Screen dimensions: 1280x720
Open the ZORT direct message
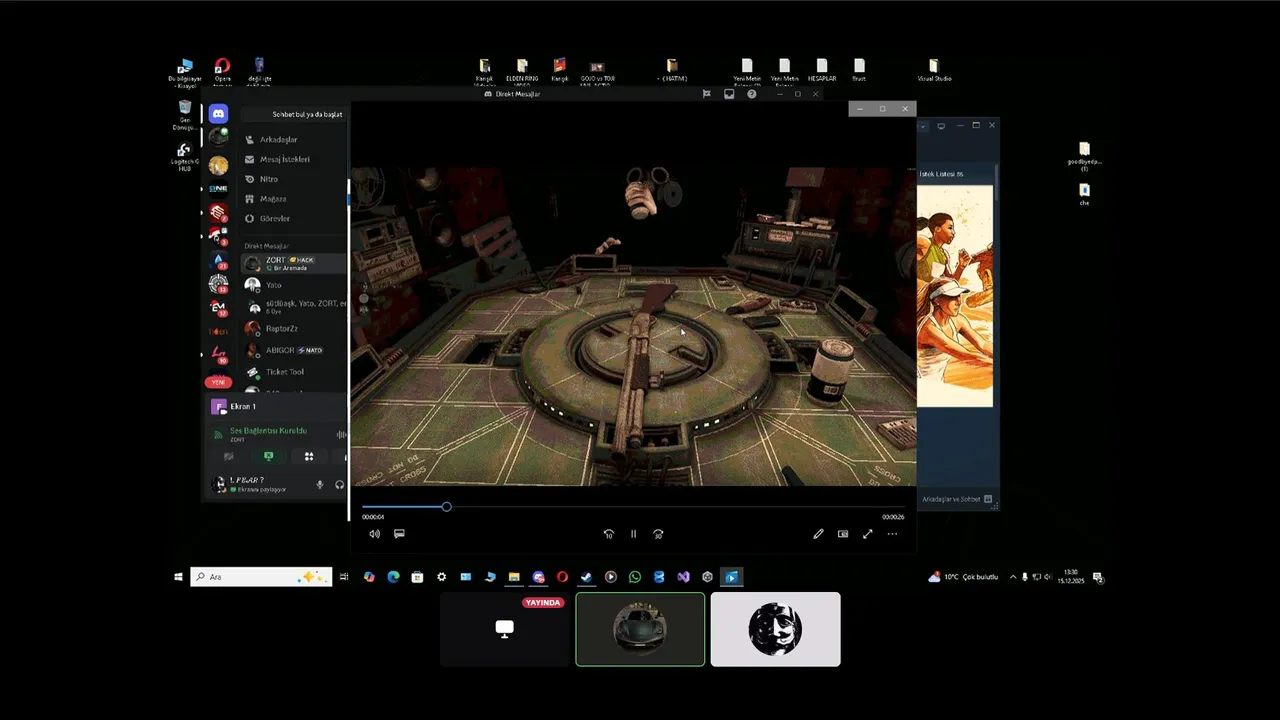tap(294, 263)
